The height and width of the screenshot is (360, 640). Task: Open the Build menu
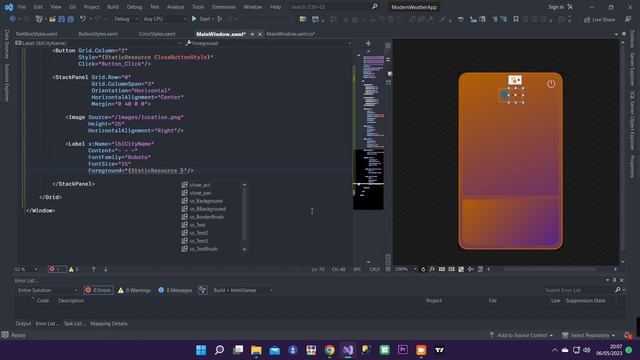(x=113, y=7)
